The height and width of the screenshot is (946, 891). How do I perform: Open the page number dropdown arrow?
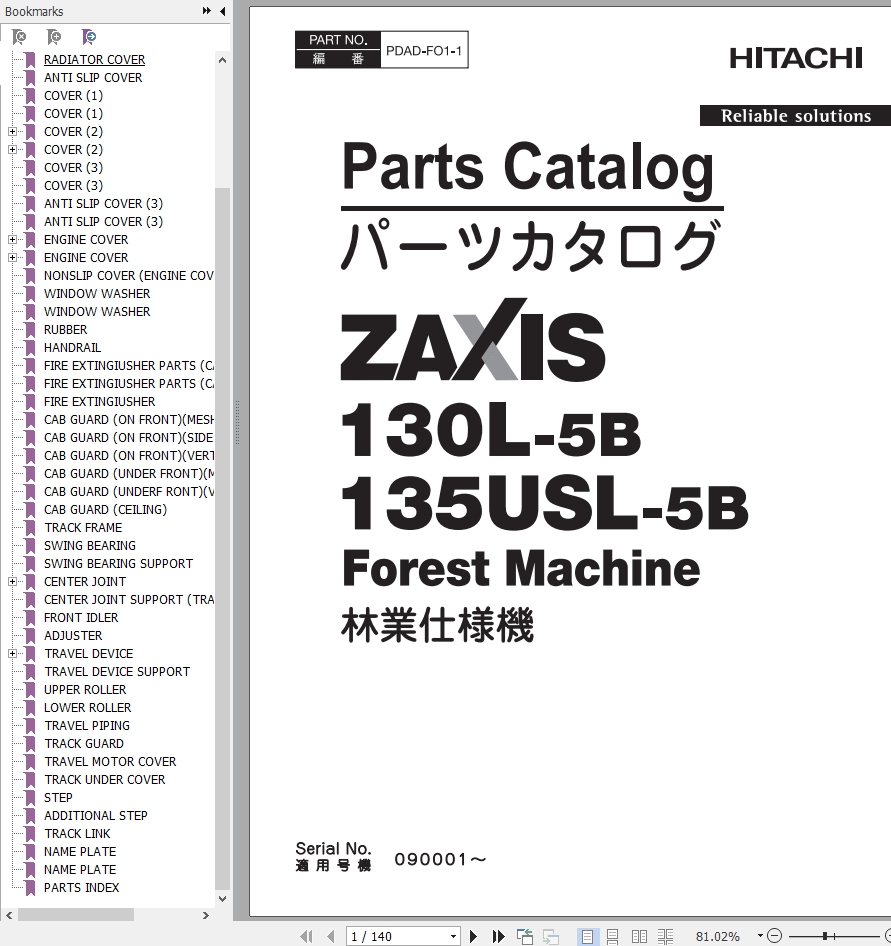coord(453,936)
